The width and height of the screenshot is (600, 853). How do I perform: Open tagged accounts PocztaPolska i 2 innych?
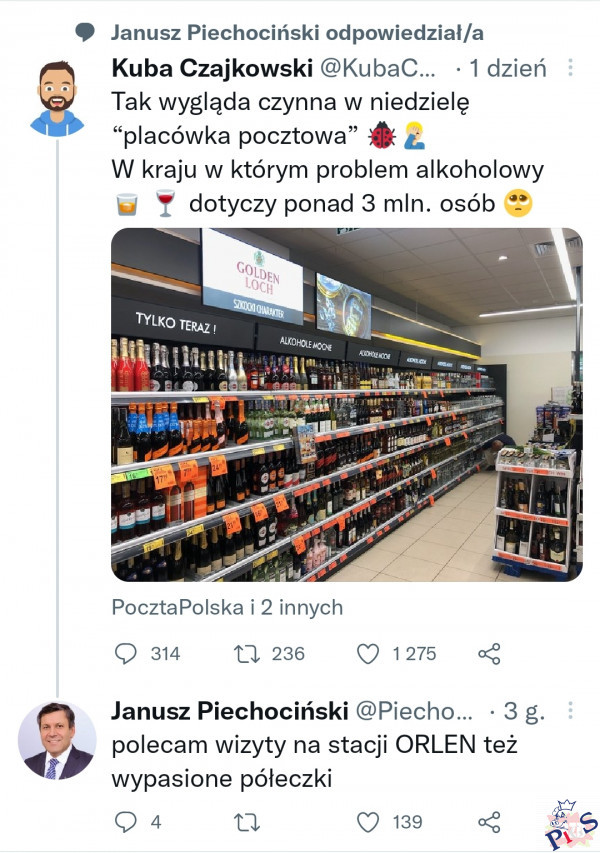click(227, 607)
